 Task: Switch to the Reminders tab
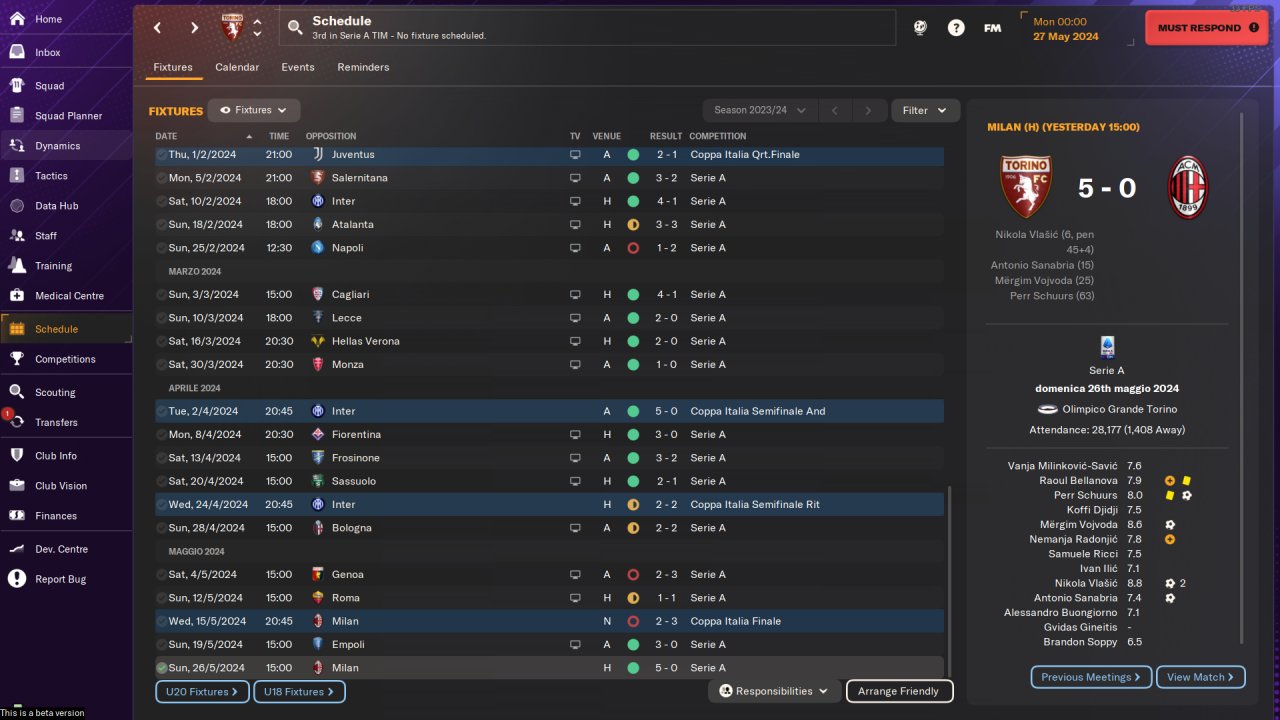point(363,67)
